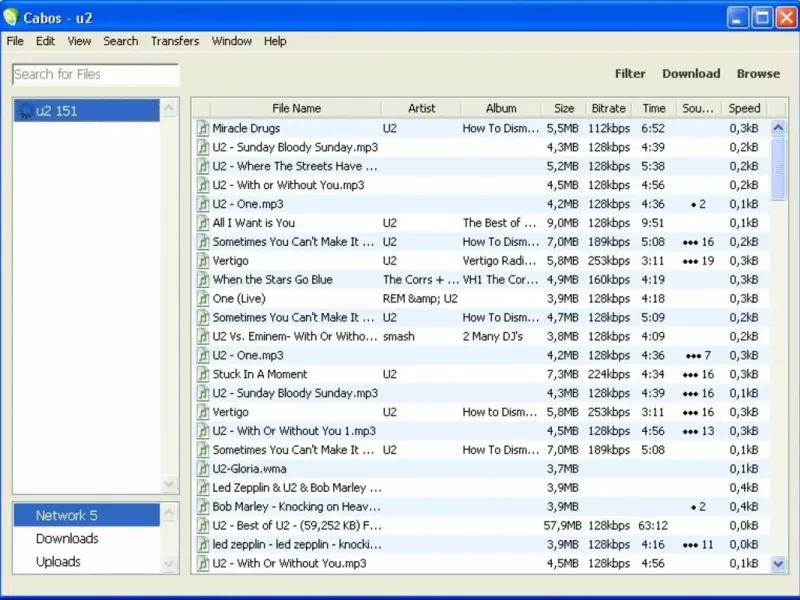Click results list scroll down arrow
This screenshot has width=800, height=600.
[778, 564]
